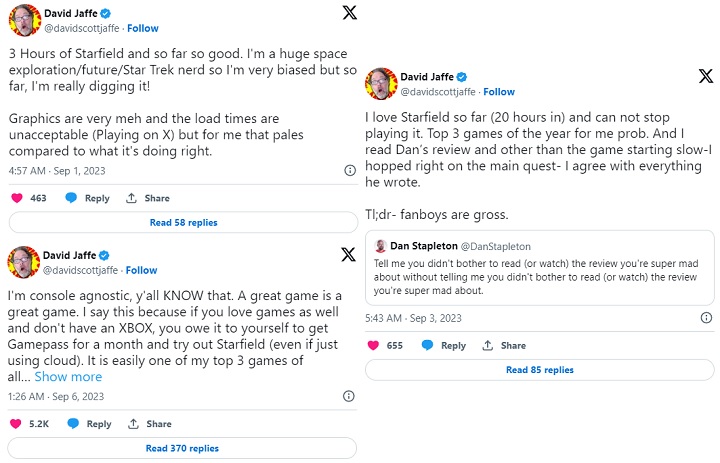Expand Read 370 replies
Image resolution: width=720 pixels, height=463 pixels.
click(183, 449)
